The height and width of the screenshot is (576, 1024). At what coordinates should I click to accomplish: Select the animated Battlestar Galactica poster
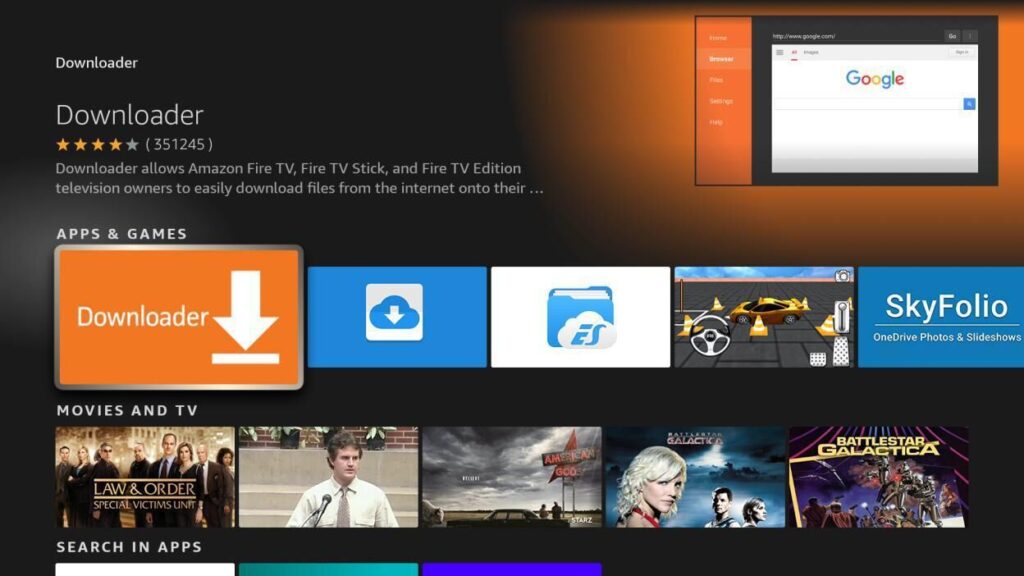[878, 477]
